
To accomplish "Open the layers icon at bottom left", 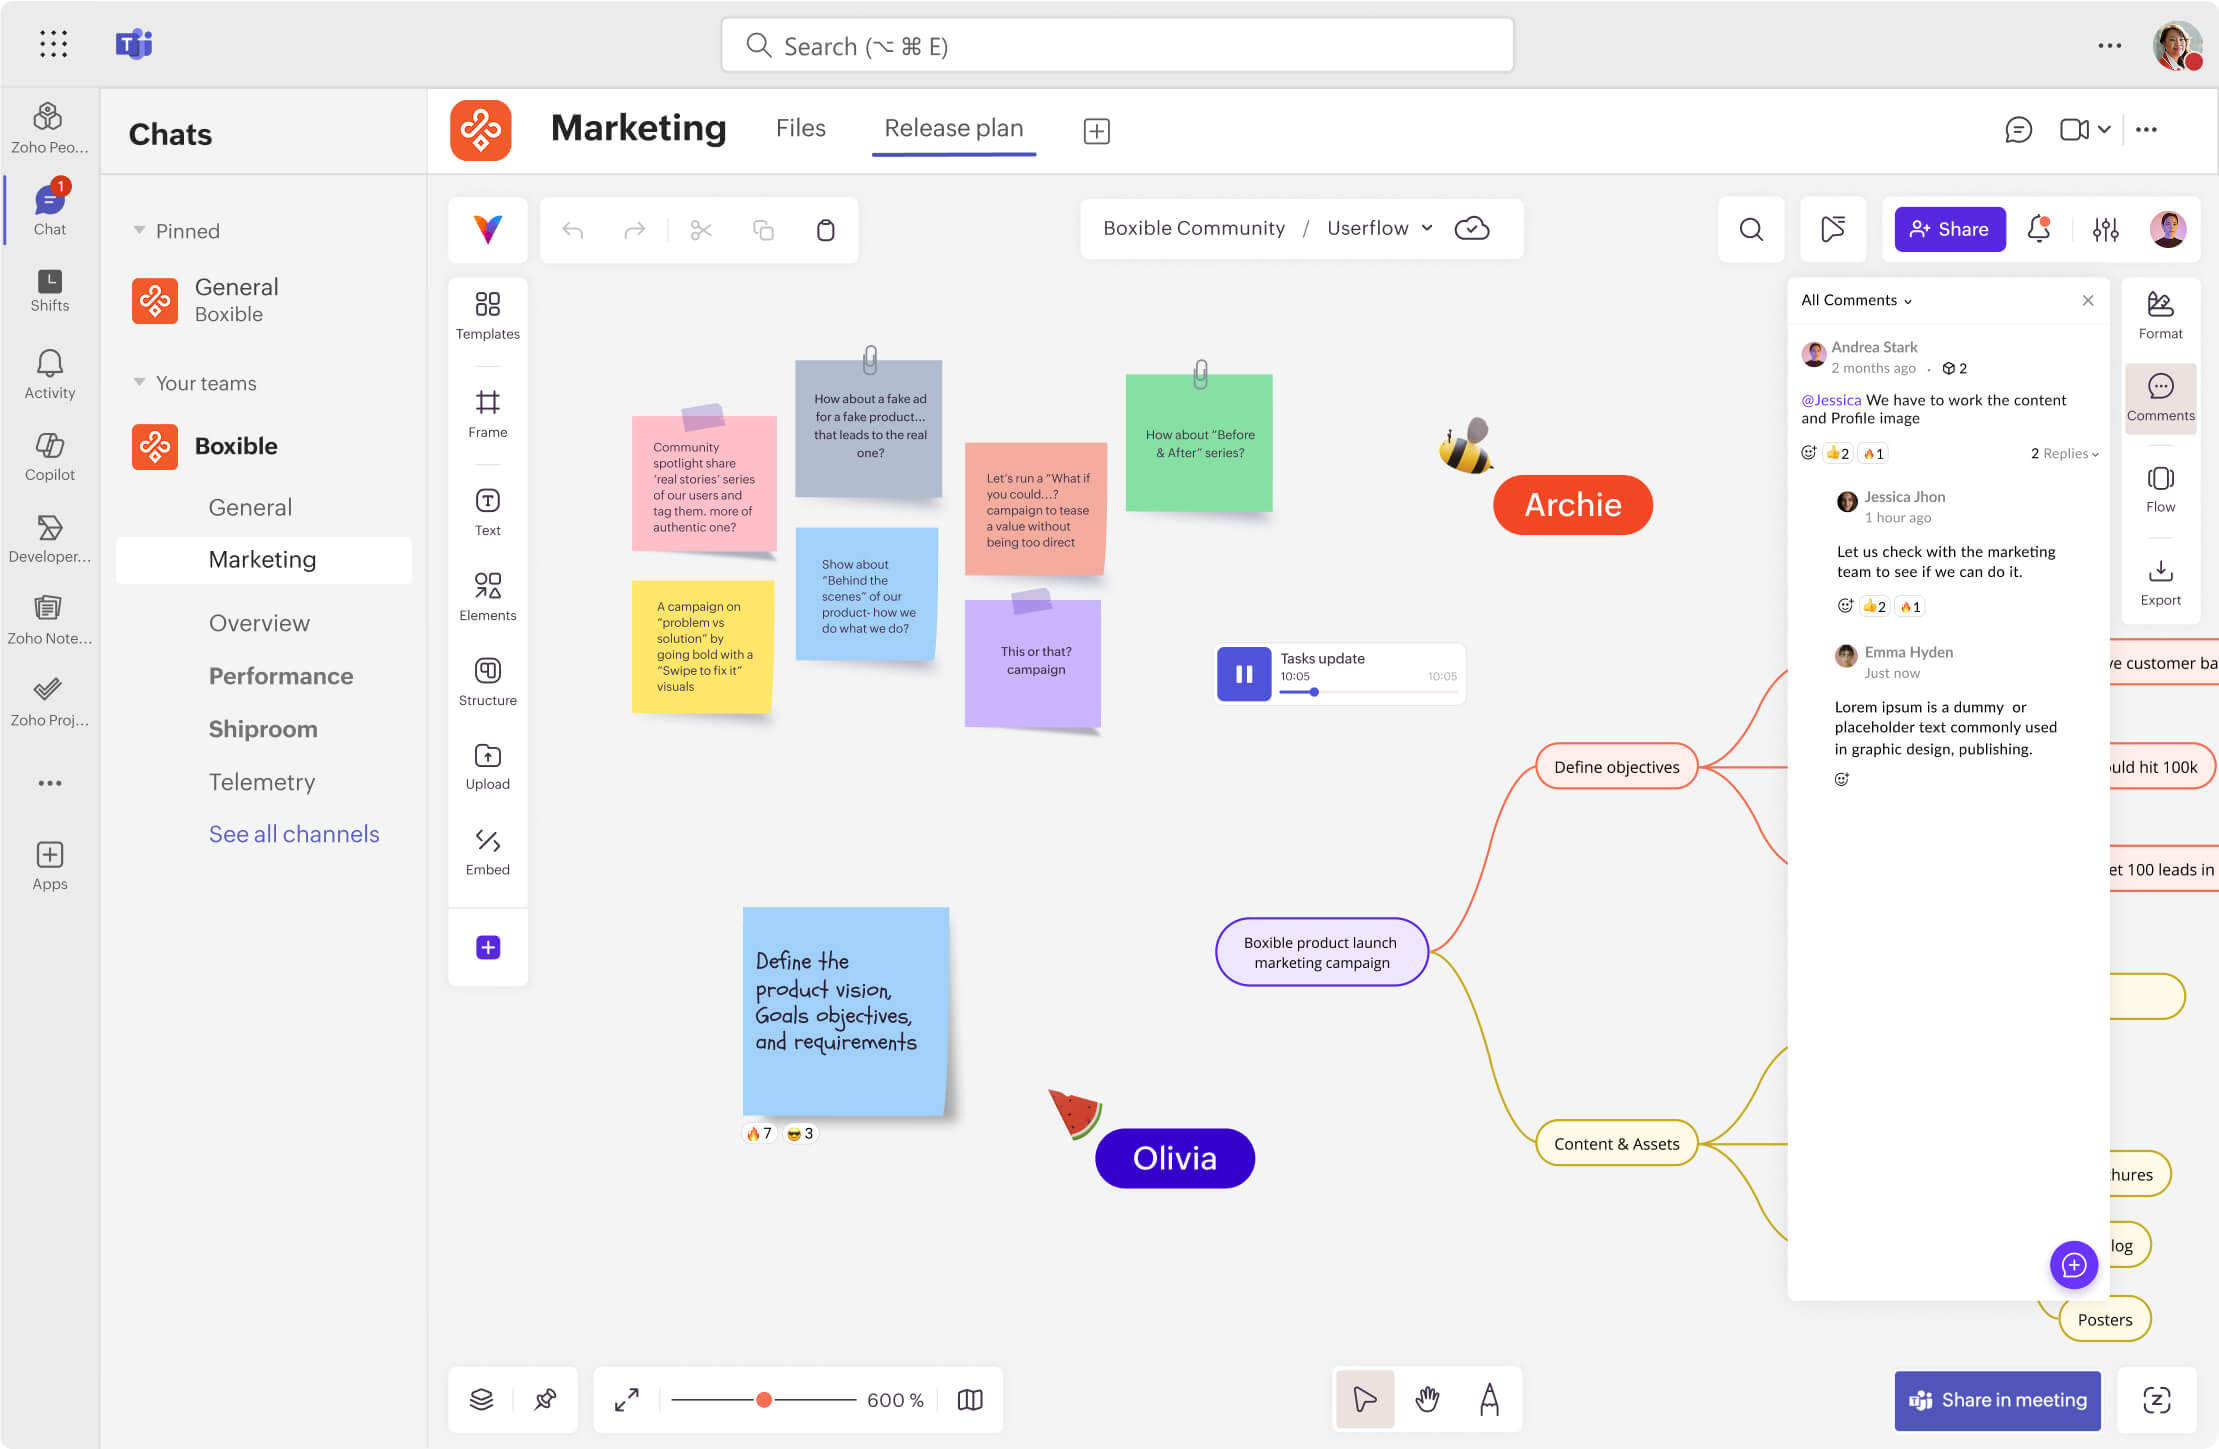I will click(x=481, y=1399).
